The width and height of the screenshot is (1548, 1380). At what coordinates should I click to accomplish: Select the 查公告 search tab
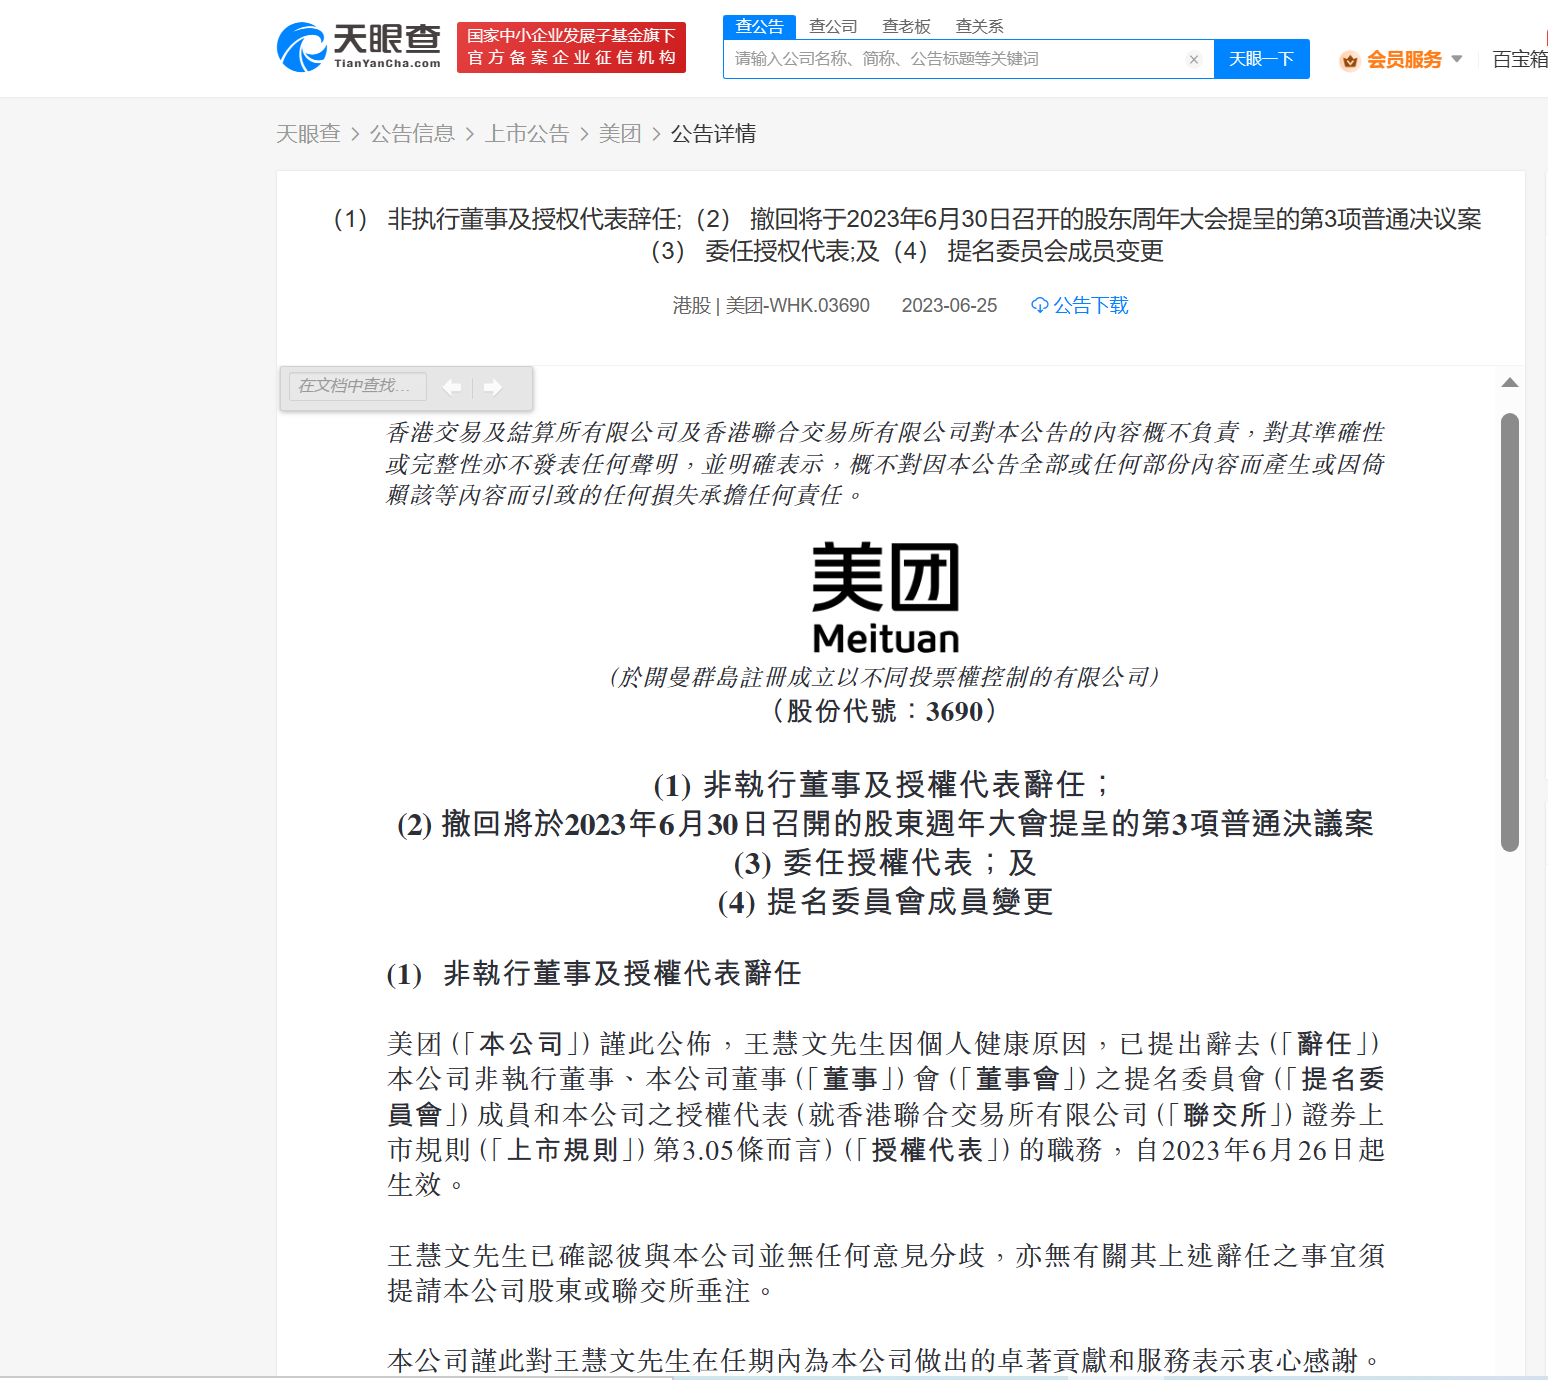coord(760,26)
